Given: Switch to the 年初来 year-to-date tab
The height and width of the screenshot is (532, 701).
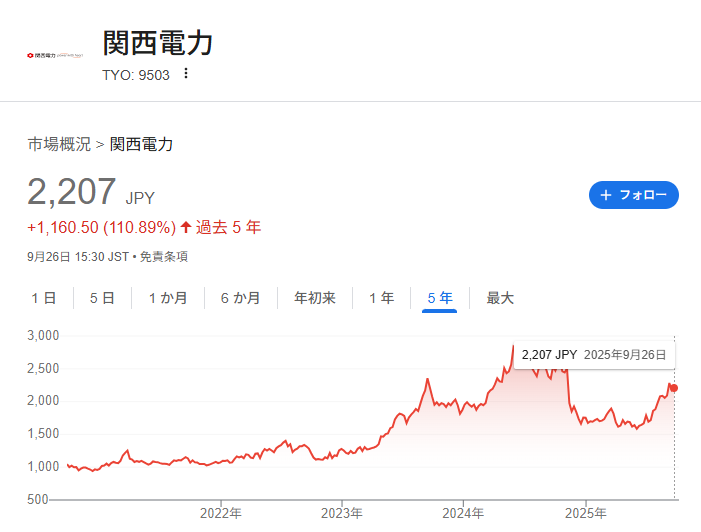Looking at the screenshot, I should point(314,298).
